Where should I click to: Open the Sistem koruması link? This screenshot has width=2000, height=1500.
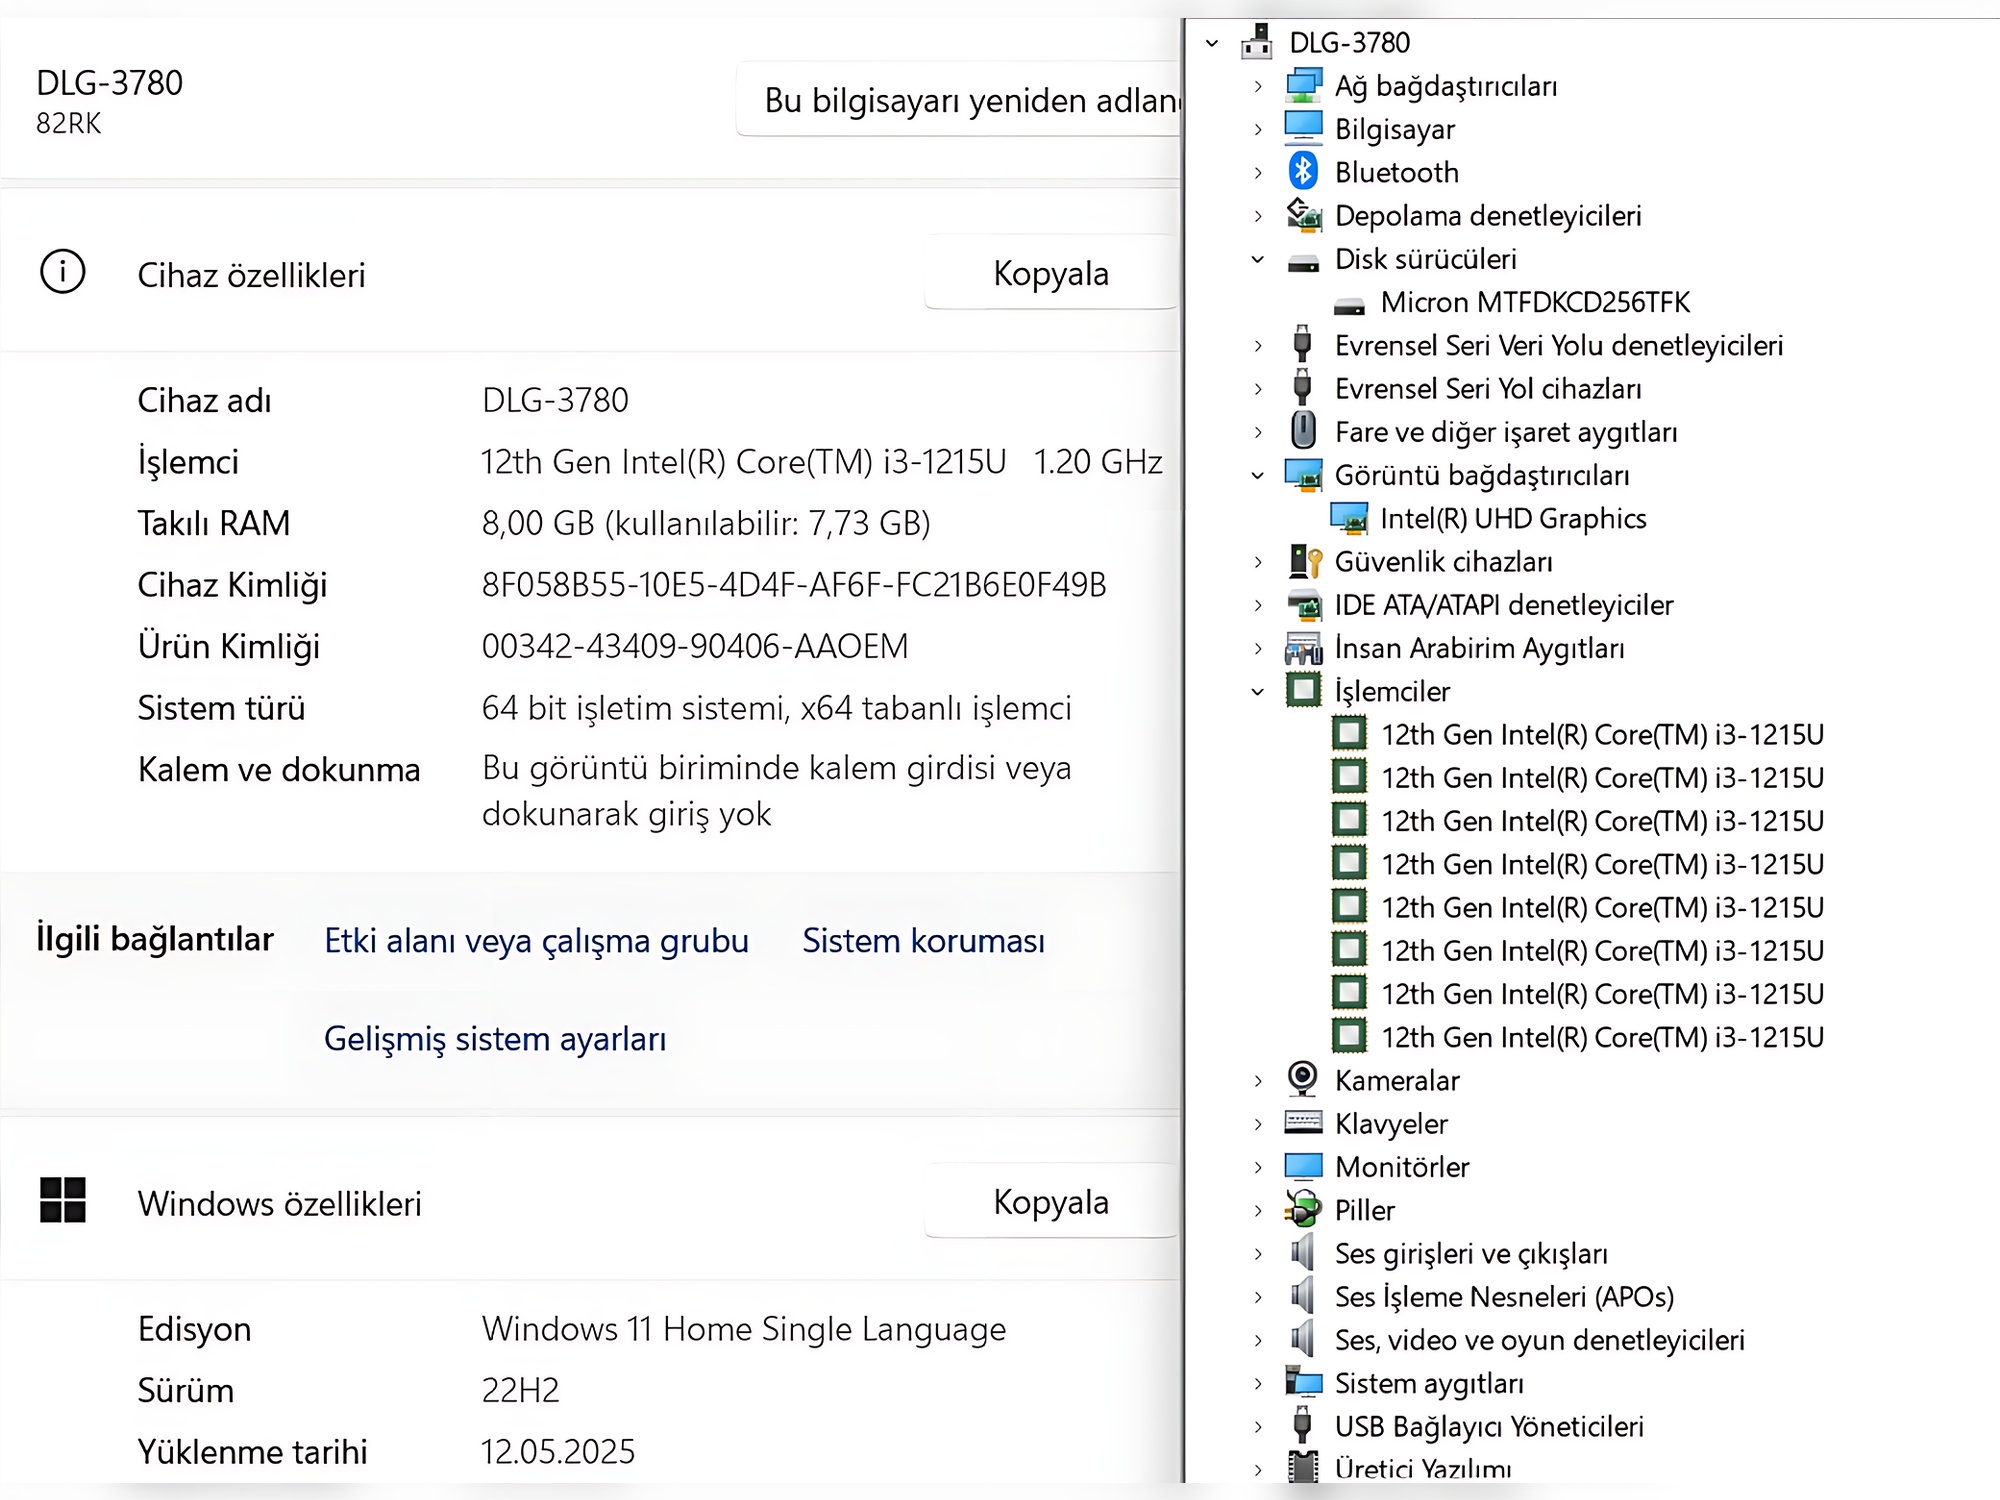pos(923,941)
